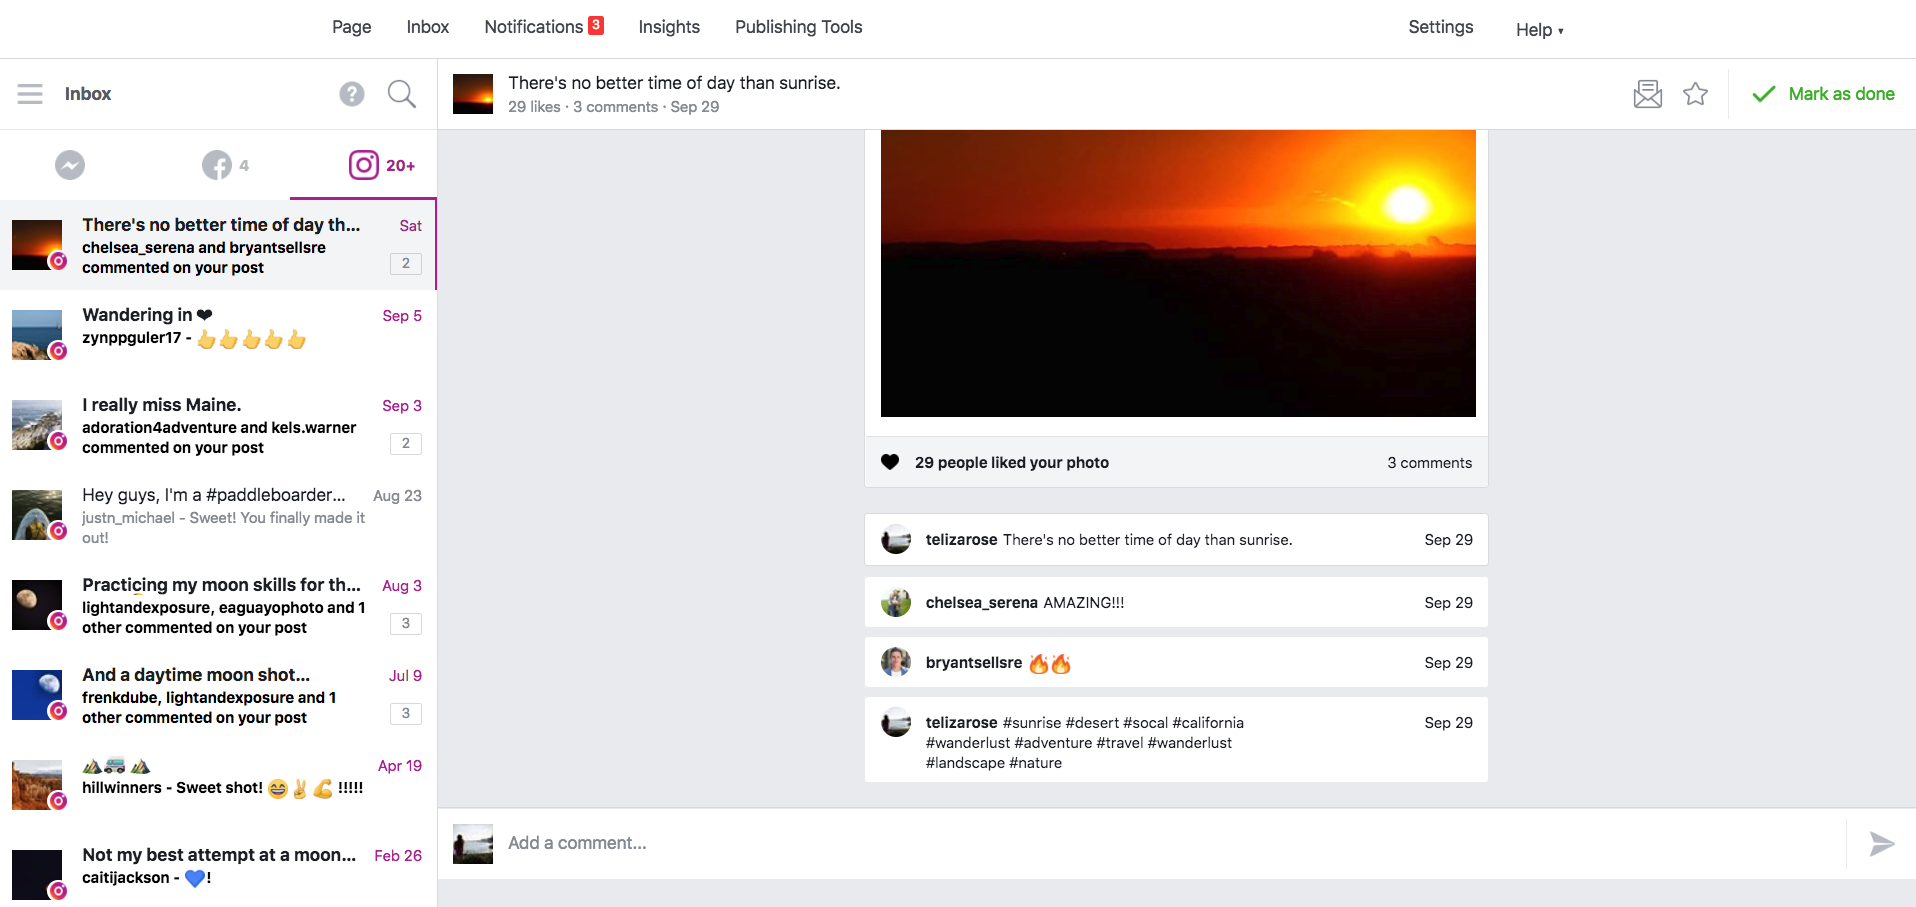The image size is (1916, 907).
Task: Click the envelope mark-as-unread icon
Action: coord(1647,94)
